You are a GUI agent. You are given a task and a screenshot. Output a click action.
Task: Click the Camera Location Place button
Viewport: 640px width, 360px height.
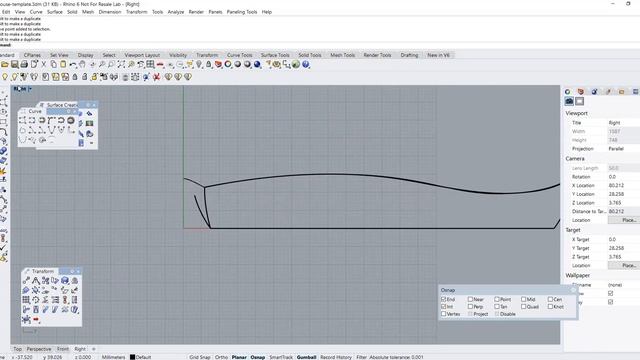pos(628,220)
